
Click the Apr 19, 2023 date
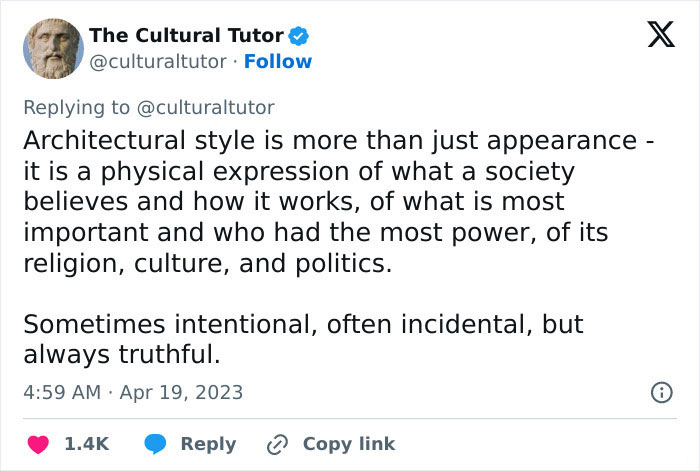click(x=181, y=392)
